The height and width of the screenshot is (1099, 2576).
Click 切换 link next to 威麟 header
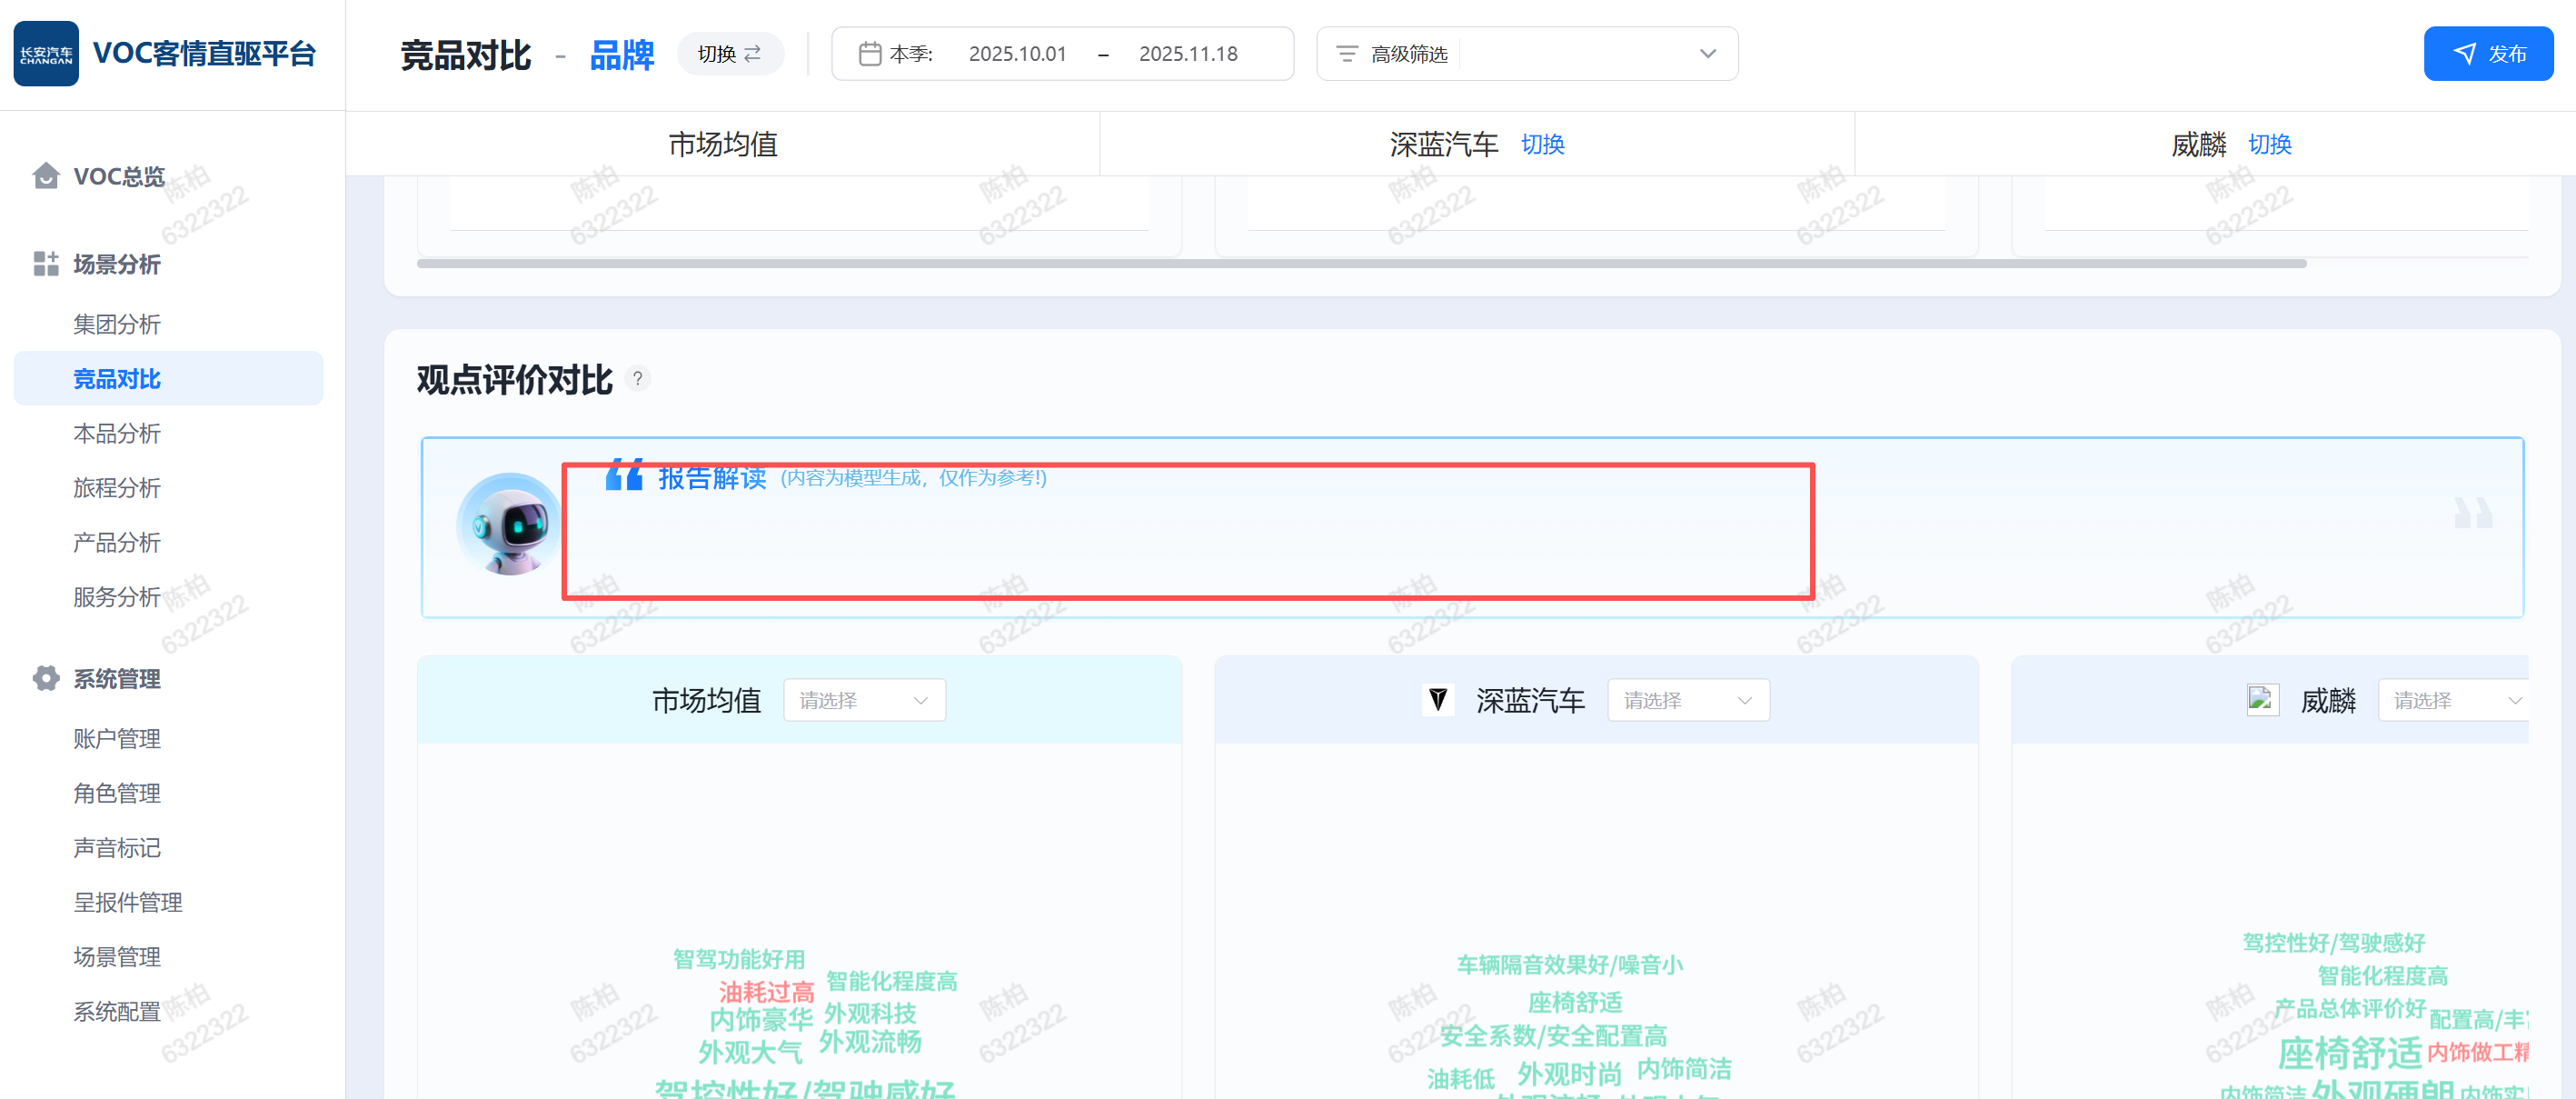[2269, 144]
